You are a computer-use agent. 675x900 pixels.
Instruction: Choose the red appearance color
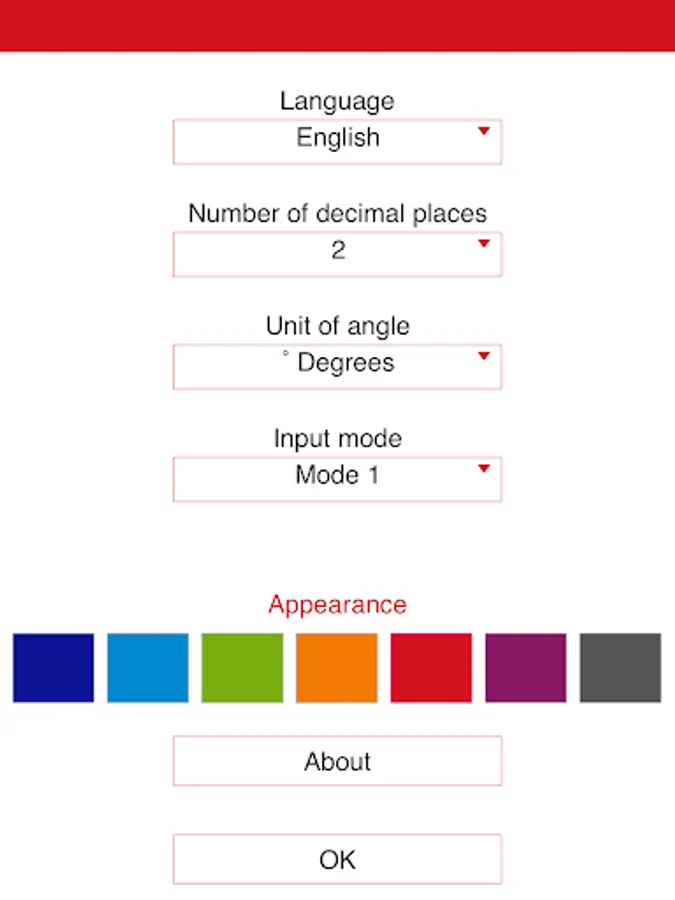431,667
